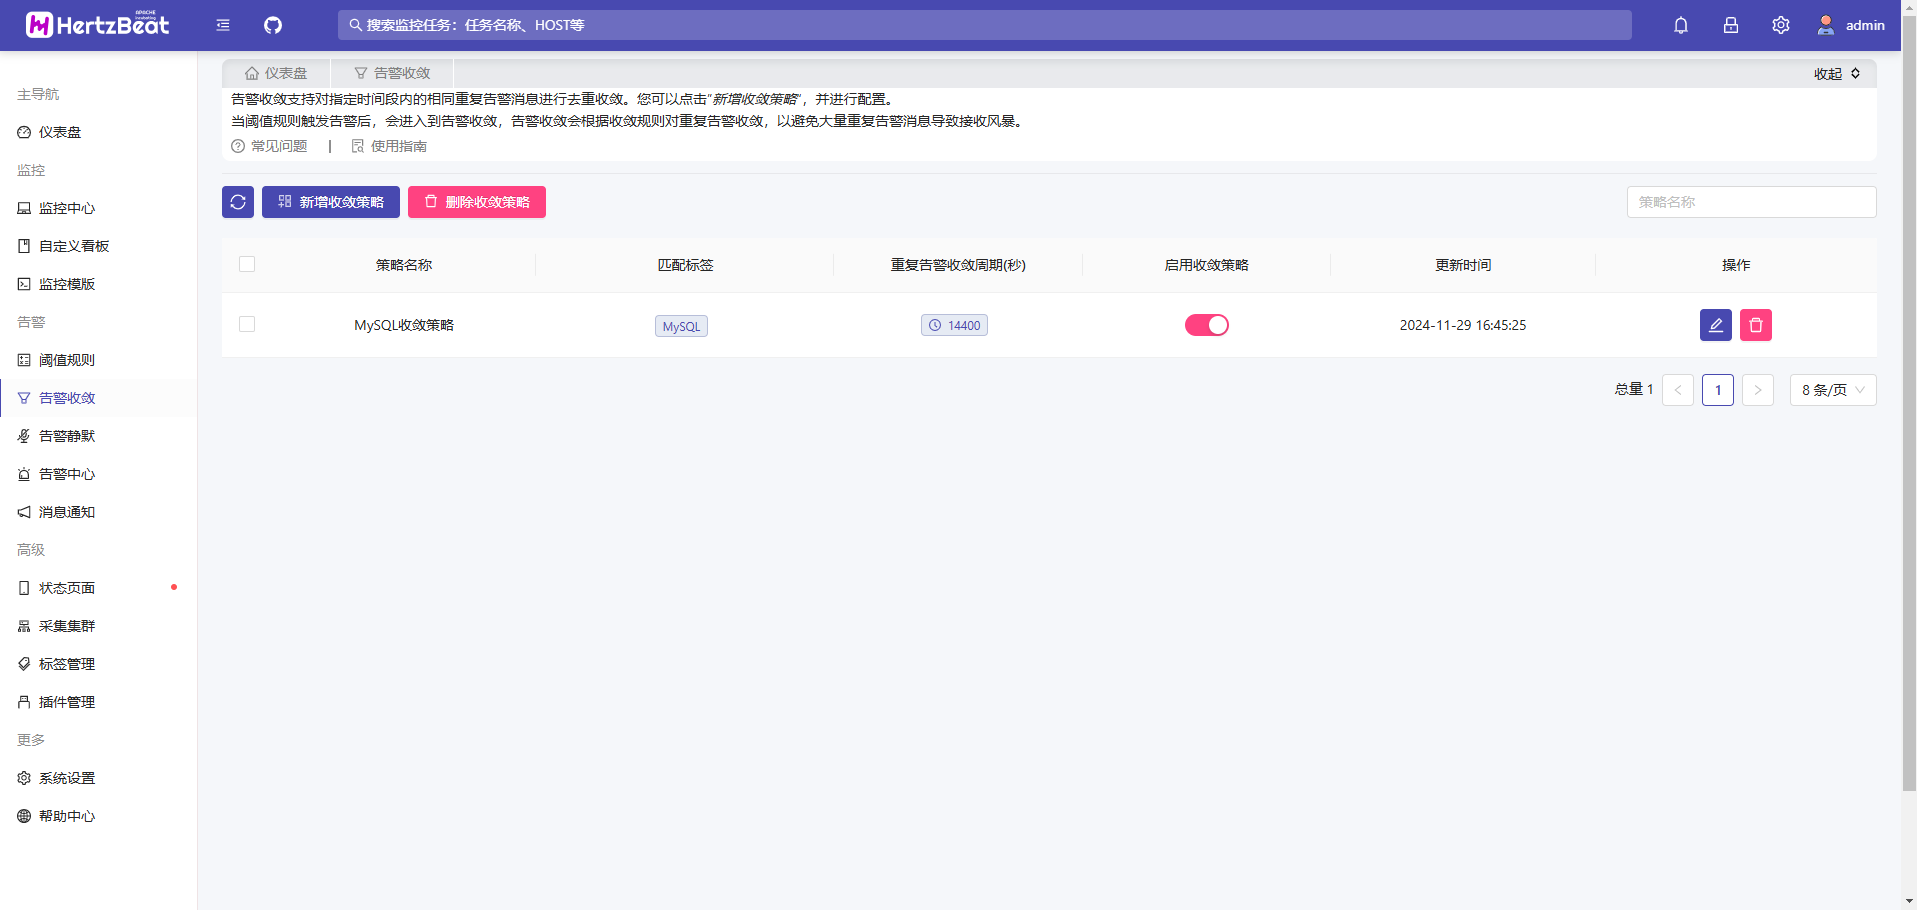
Task: Open 告警静默 in the sidebar
Action: [98, 436]
